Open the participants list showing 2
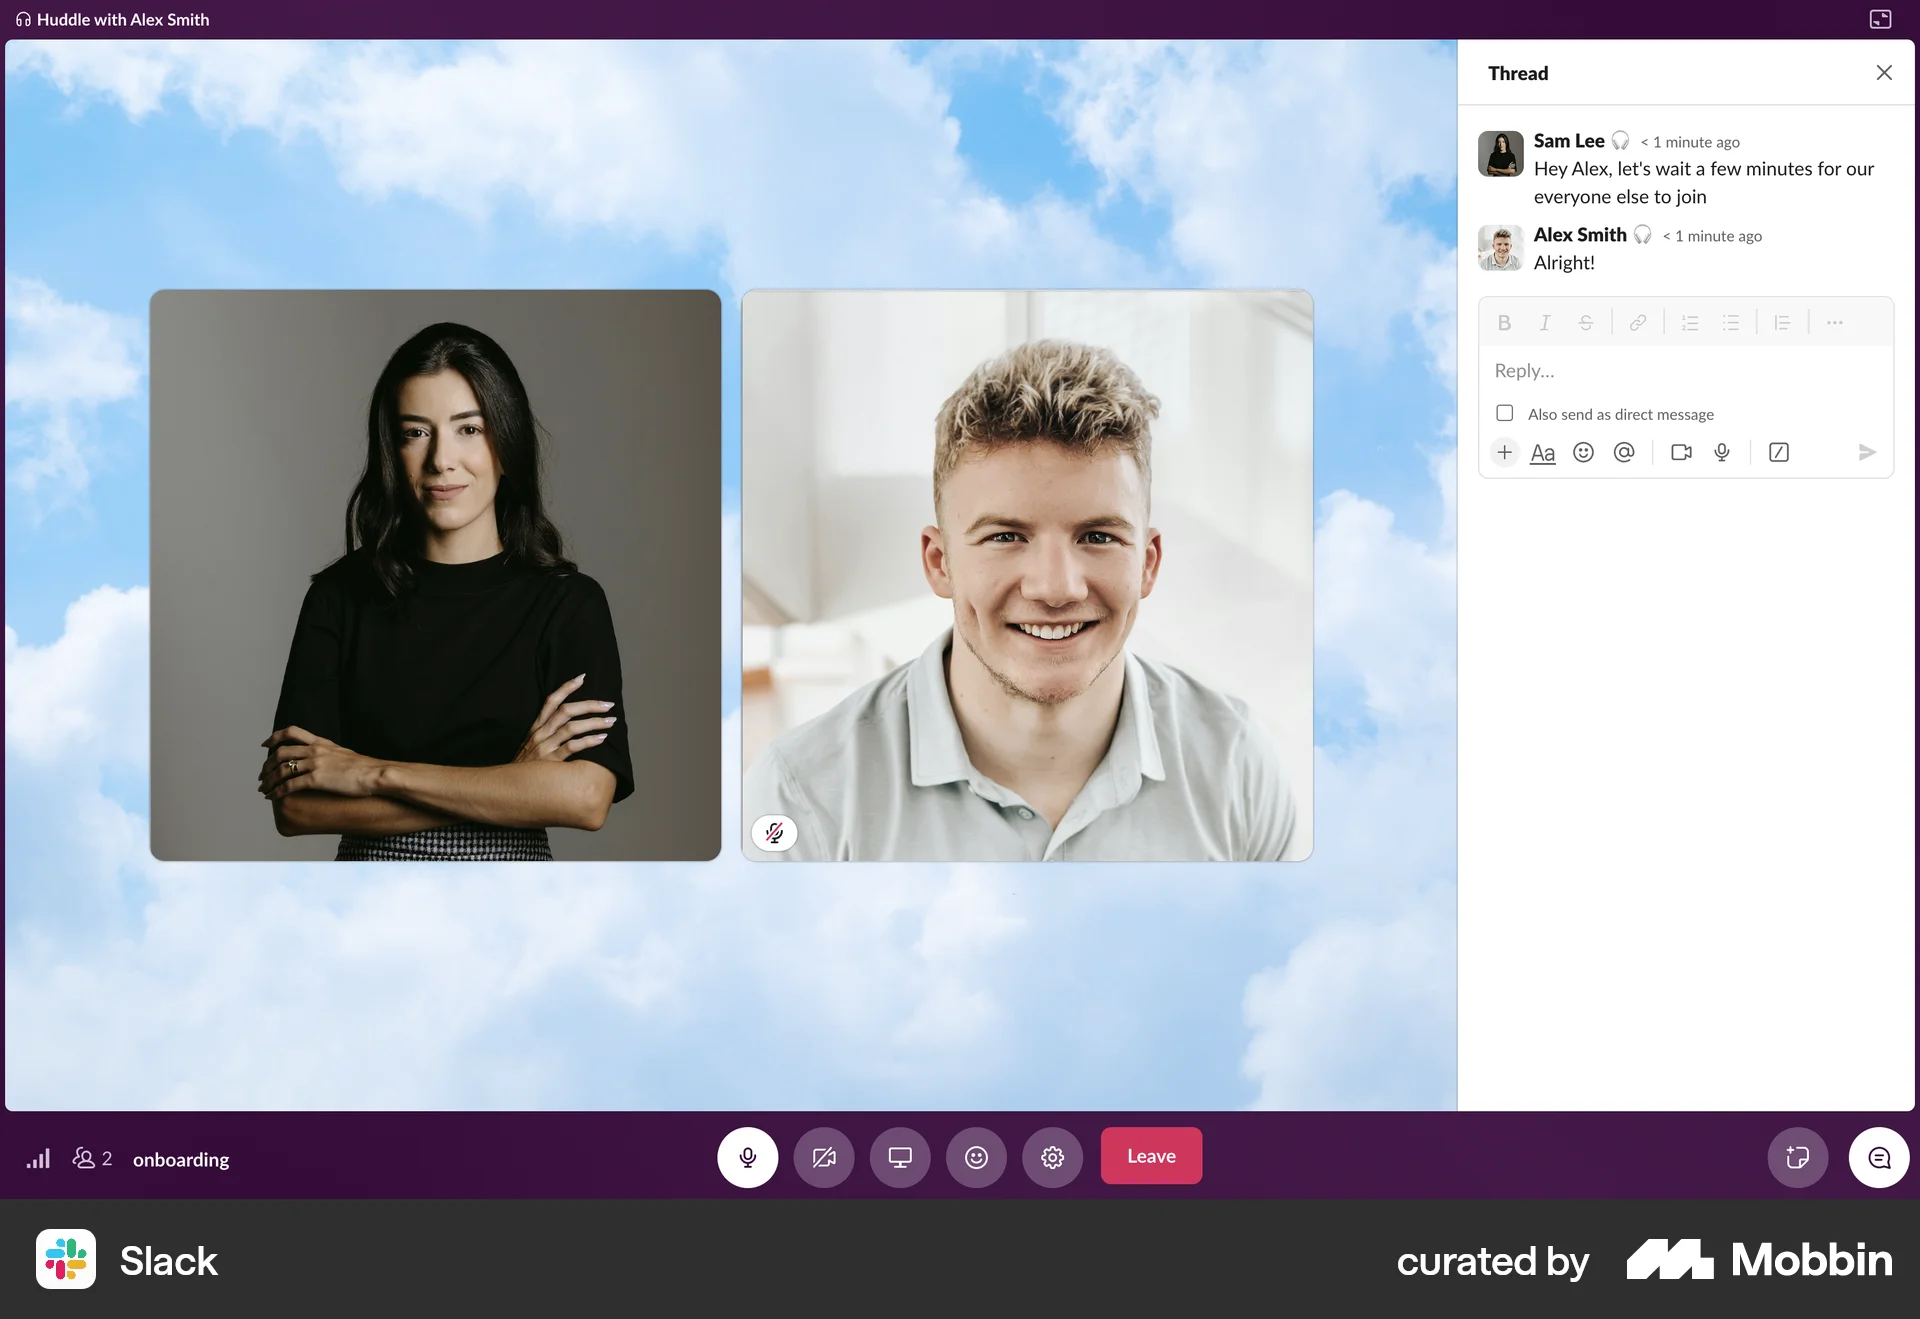 click(x=92, y=1158)
